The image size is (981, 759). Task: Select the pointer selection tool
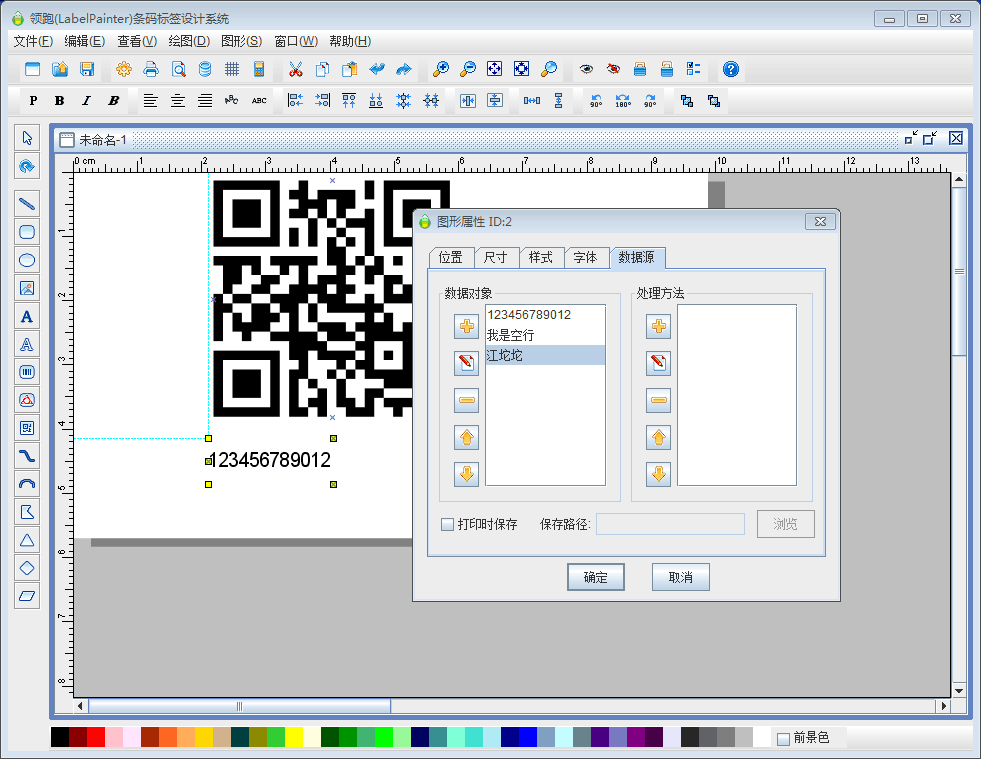coord(27,138)
